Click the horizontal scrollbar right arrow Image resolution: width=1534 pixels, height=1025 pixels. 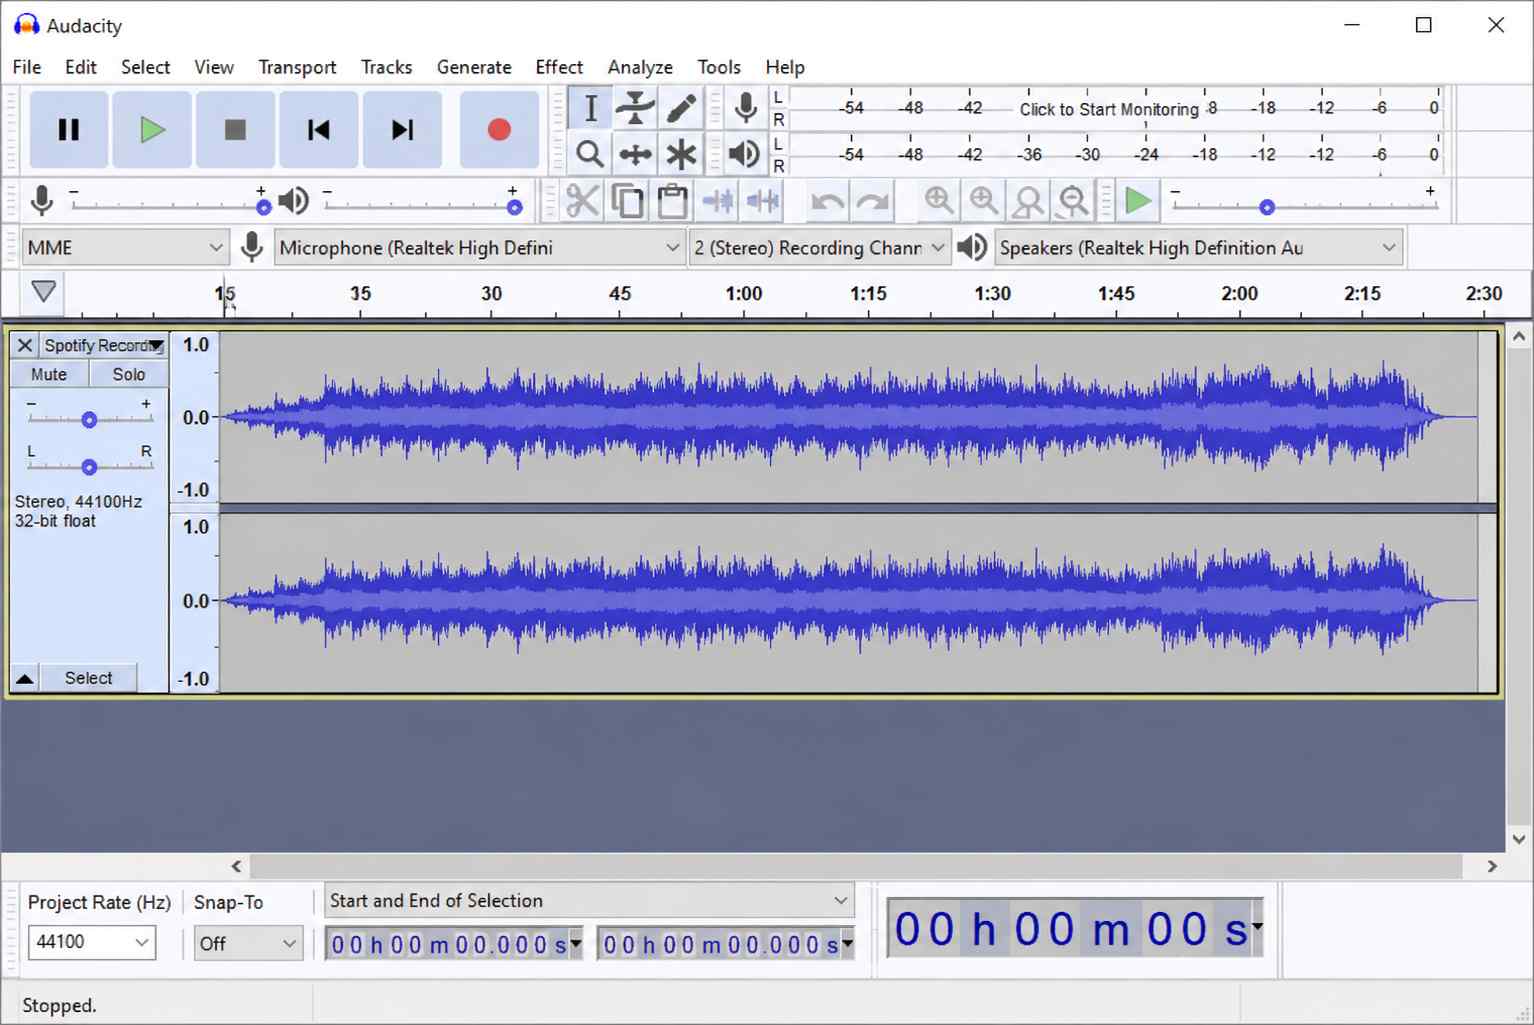pos(1492,866)
